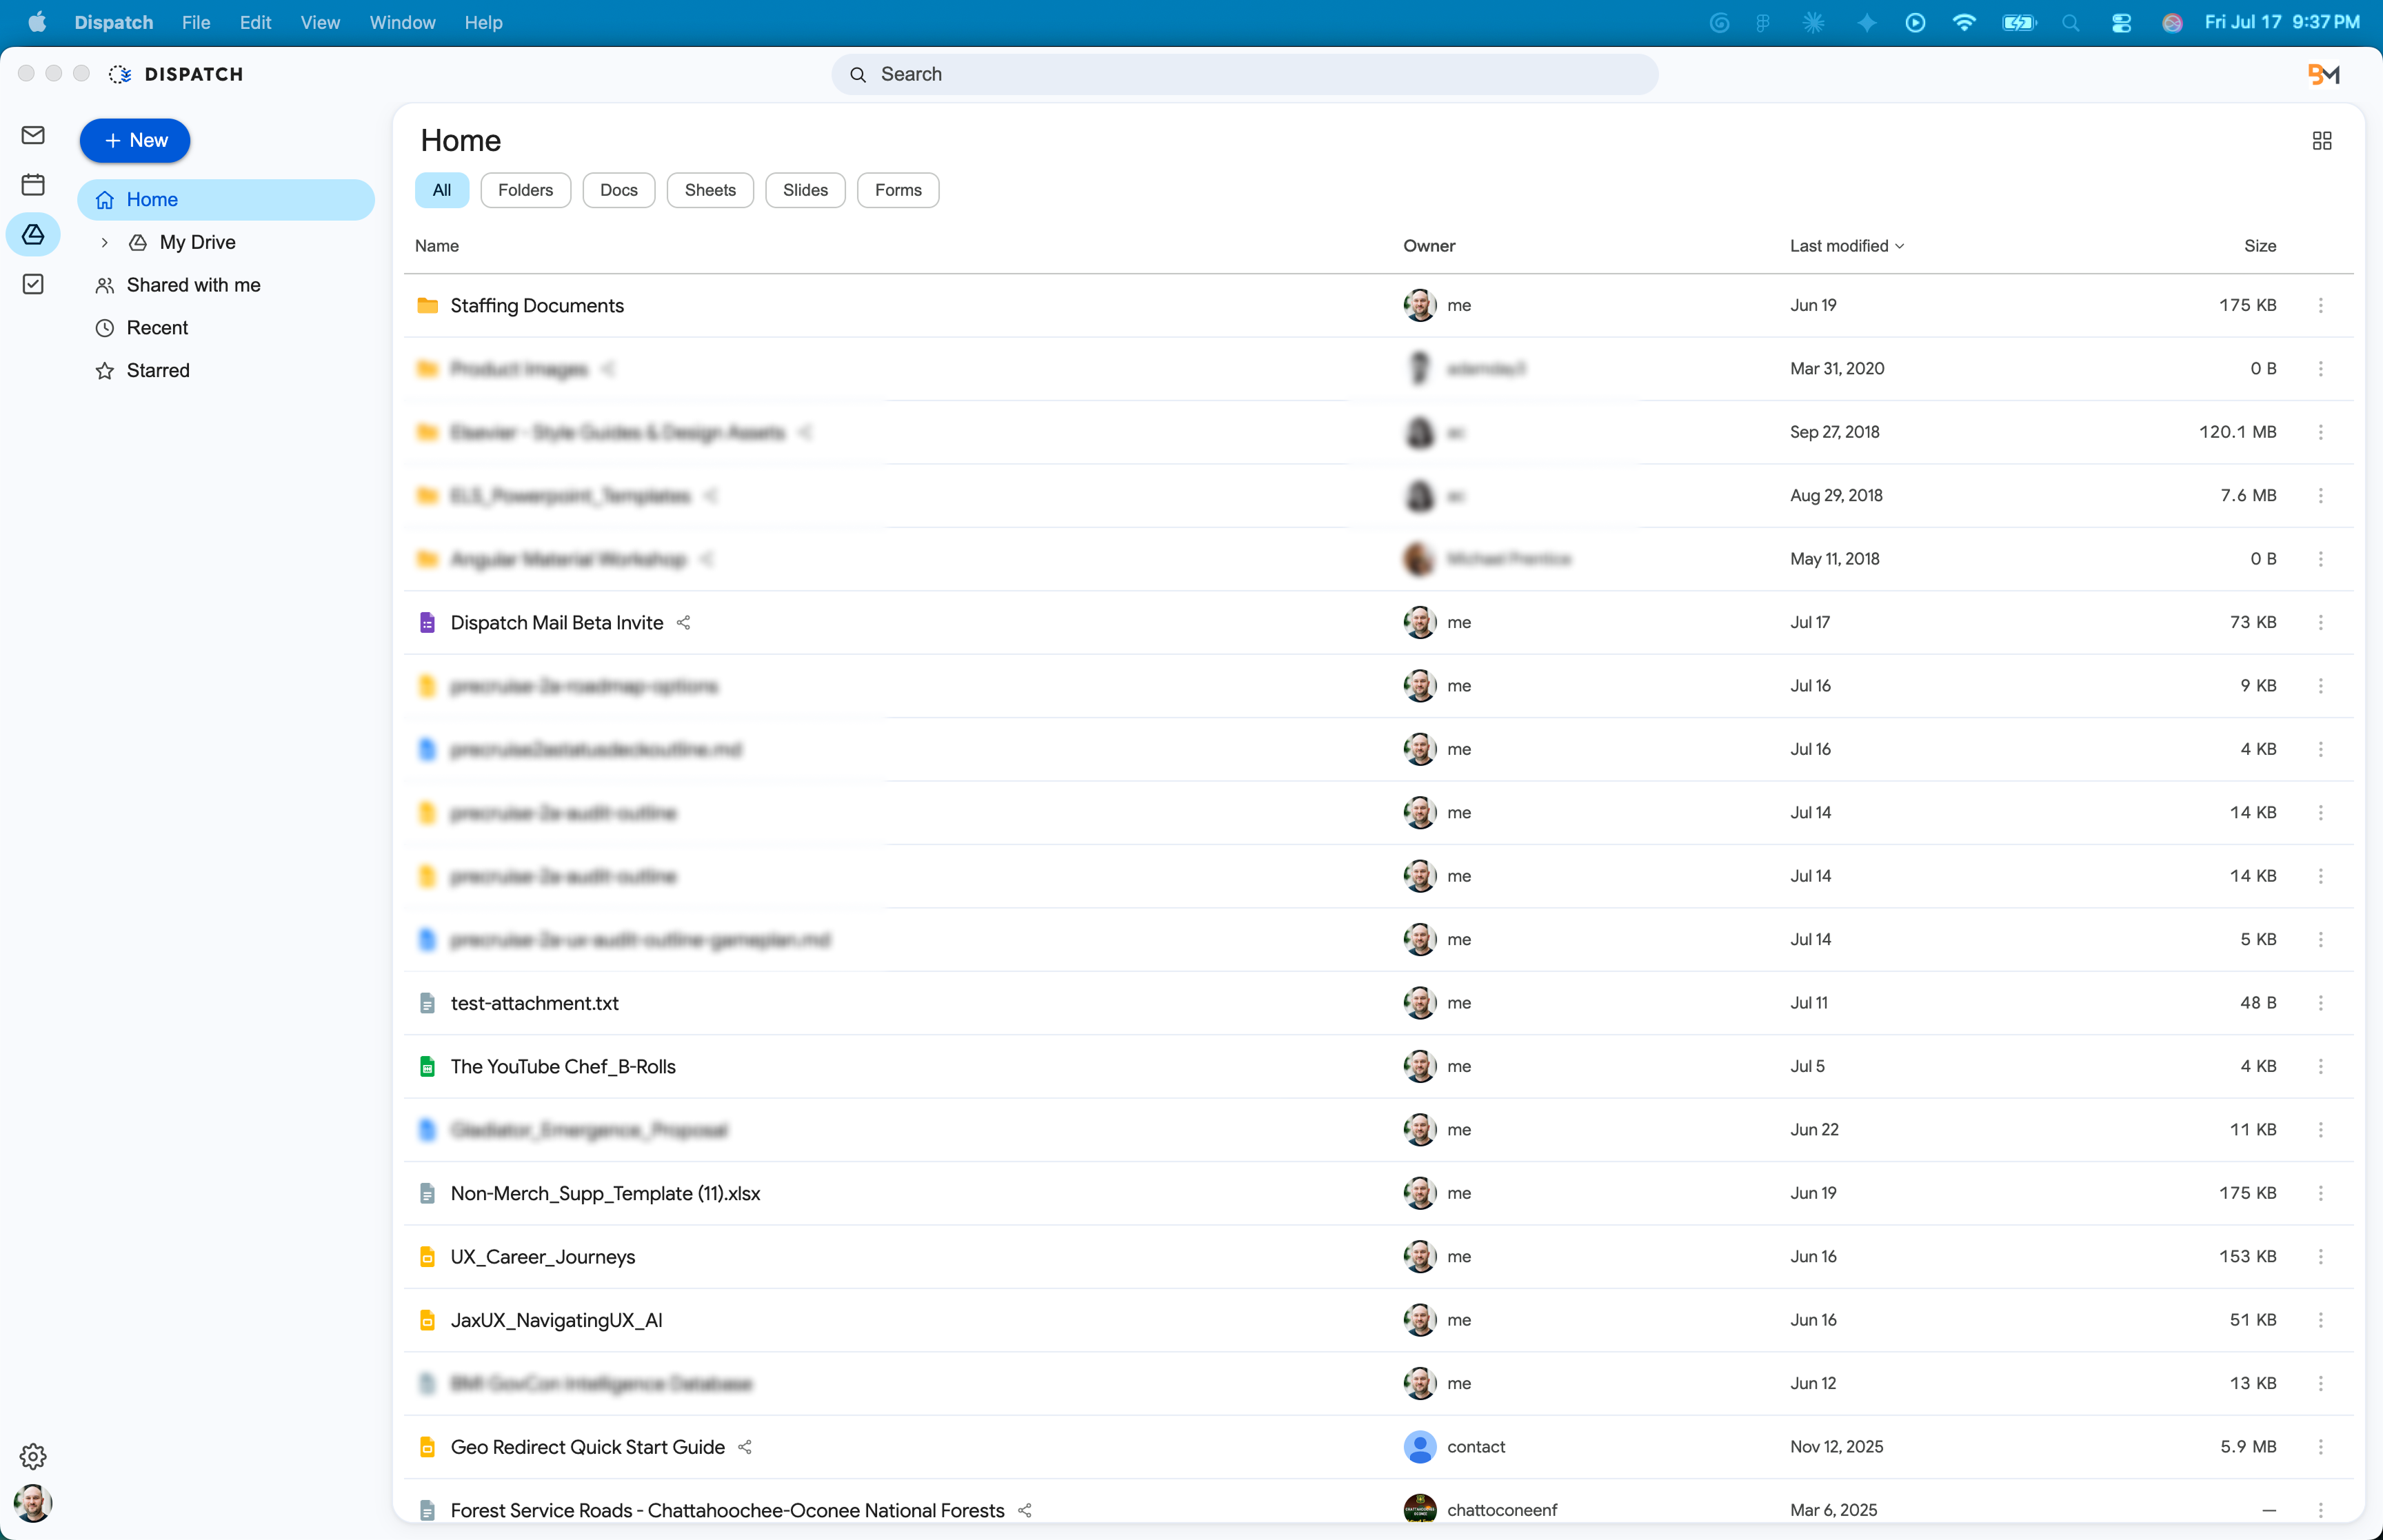This screenshot has height=1540, width=2383.
Task: Open more options for The YouTube Chef_B-Rolls
Action: (2321, 1066)
